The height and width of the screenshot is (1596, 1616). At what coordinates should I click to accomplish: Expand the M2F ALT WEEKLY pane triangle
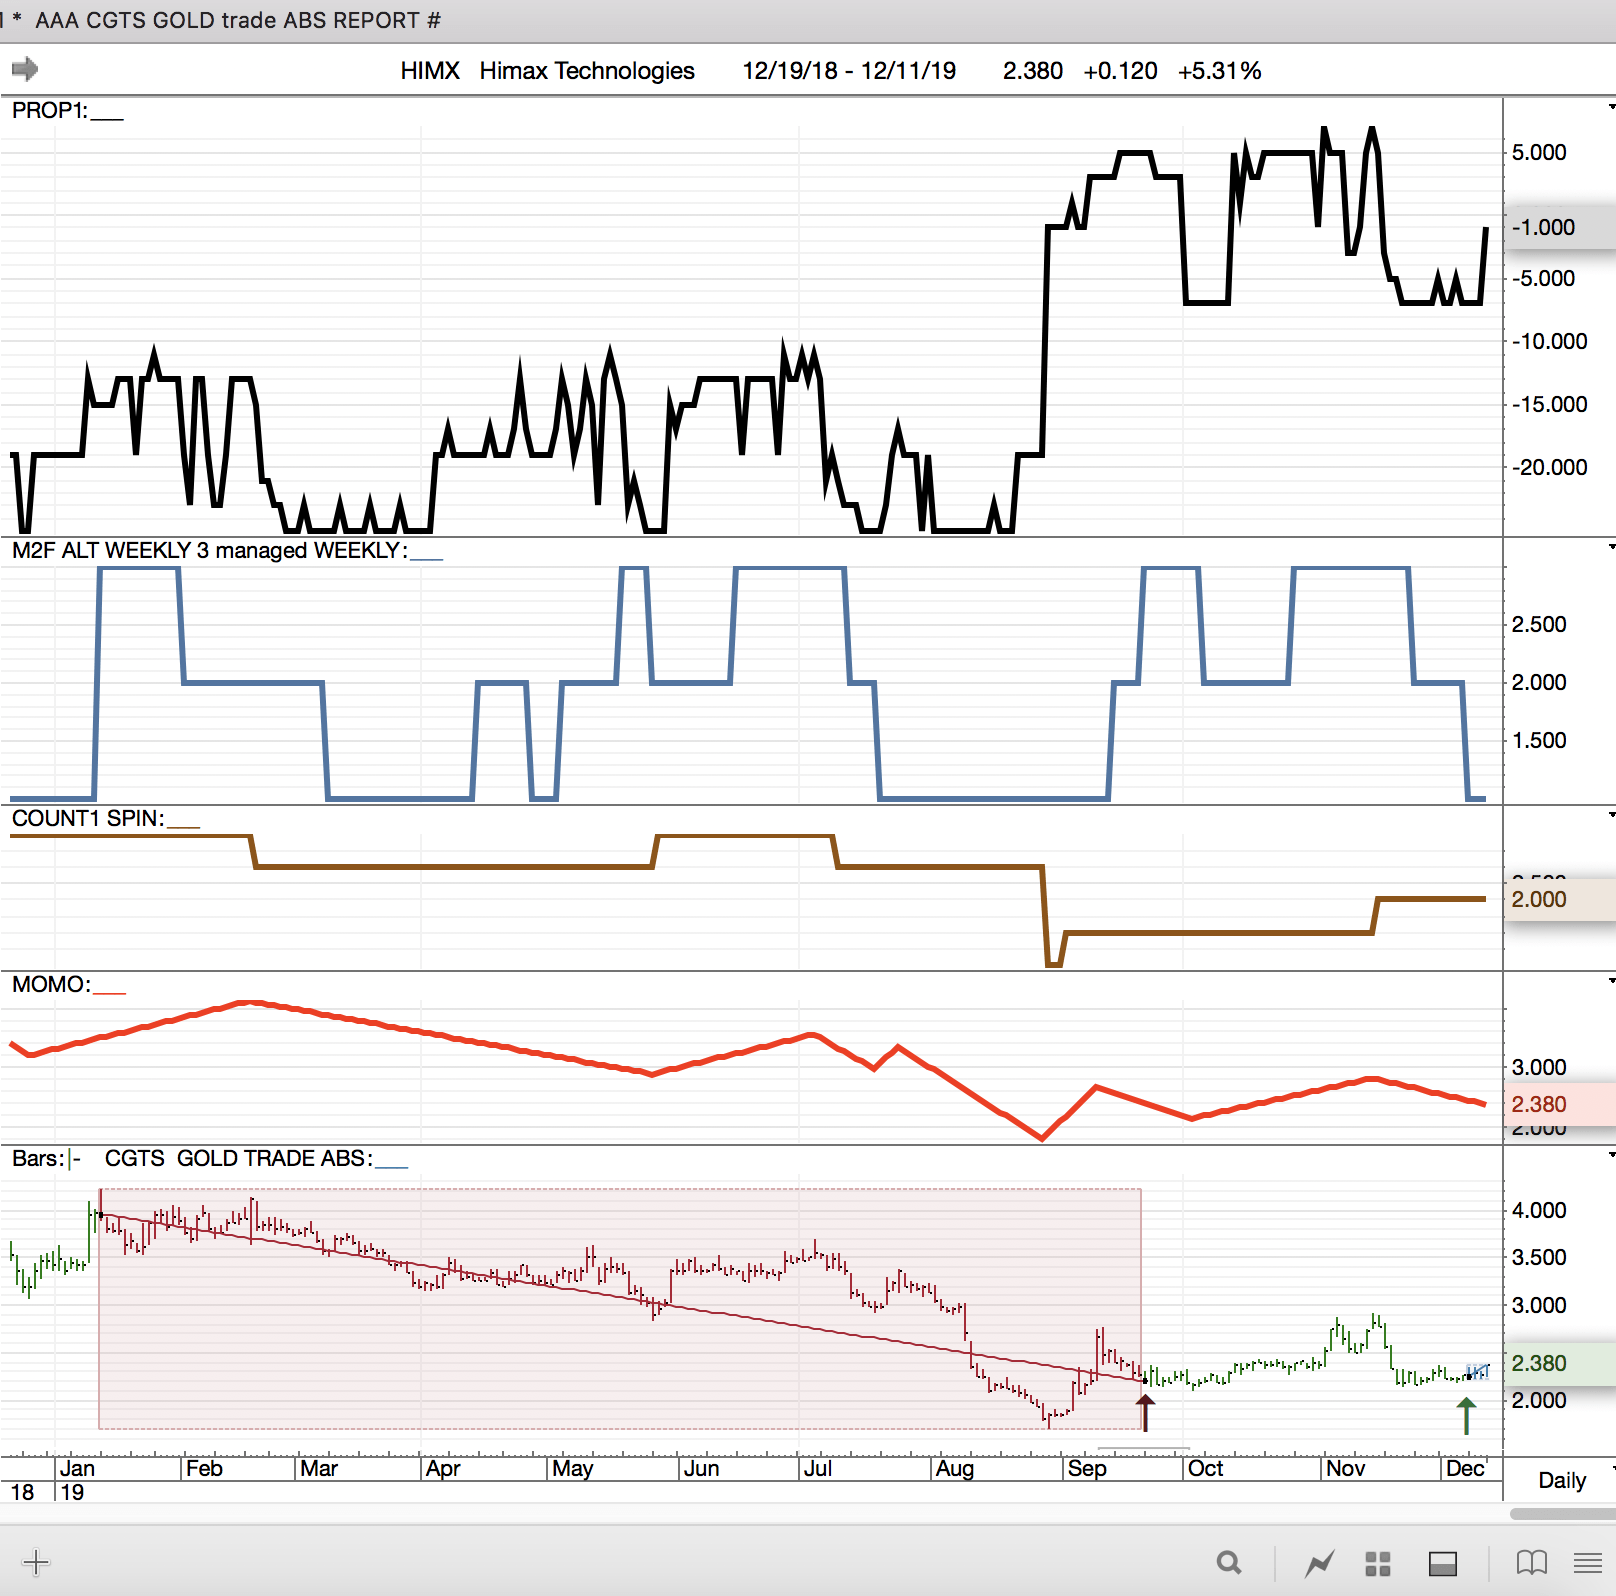[x=1610, y=547]
